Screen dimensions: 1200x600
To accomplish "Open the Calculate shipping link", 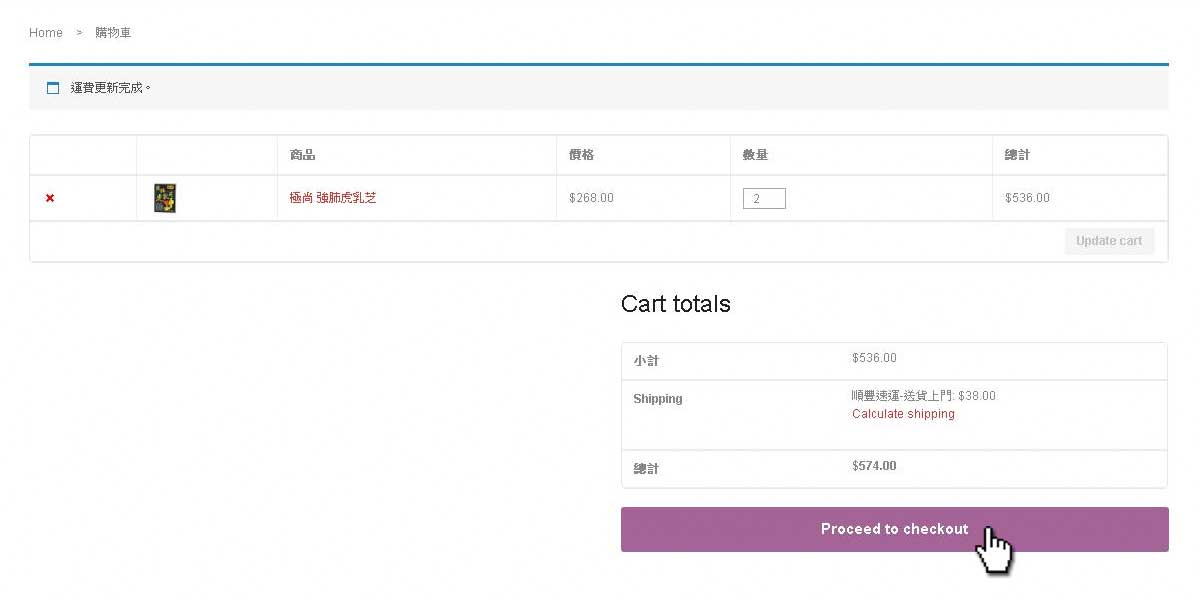I will (903, 414).
